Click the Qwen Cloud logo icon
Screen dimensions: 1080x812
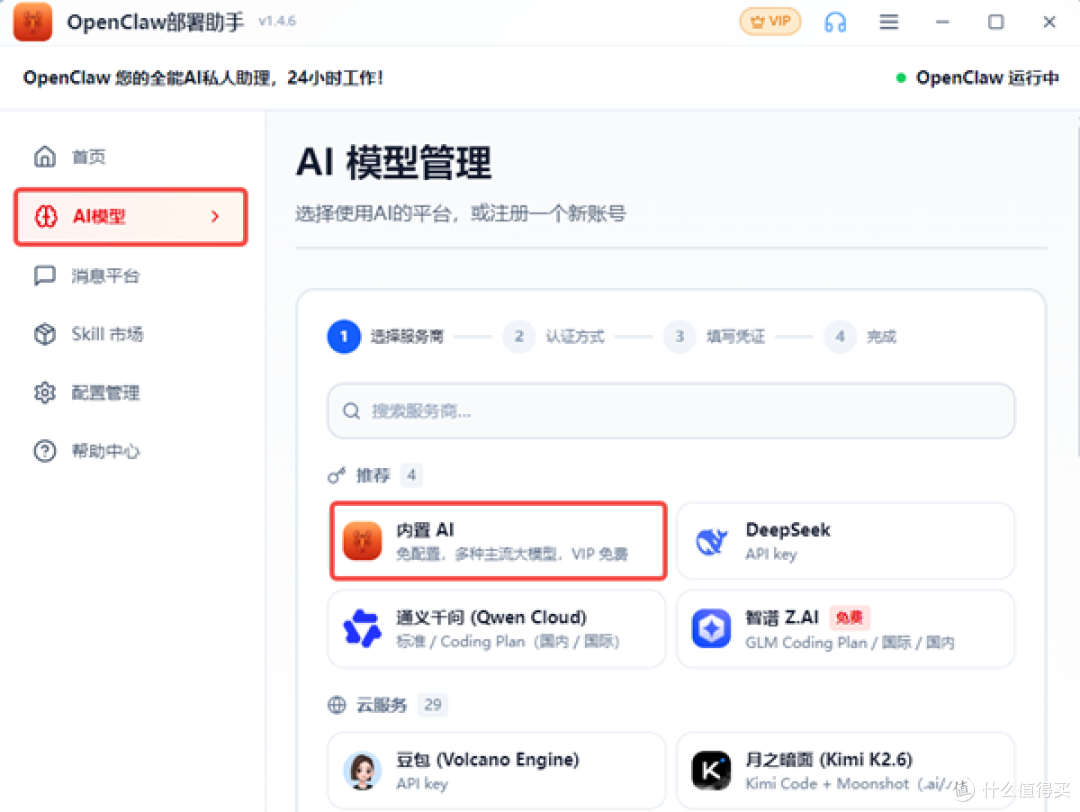click(x=362, y=628)
